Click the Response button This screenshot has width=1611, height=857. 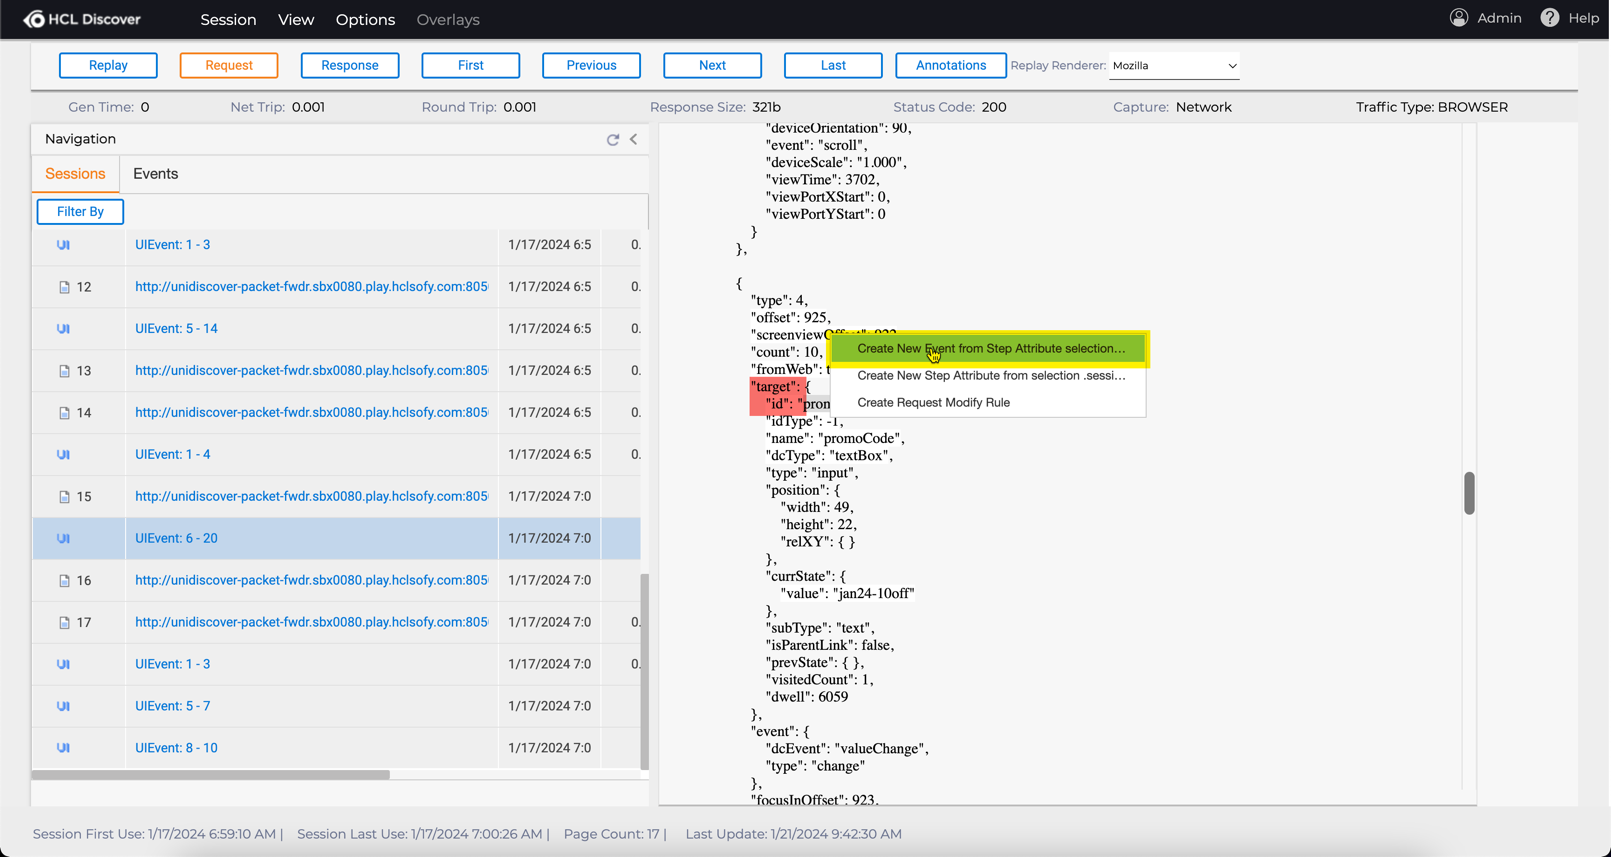[350, 66]
